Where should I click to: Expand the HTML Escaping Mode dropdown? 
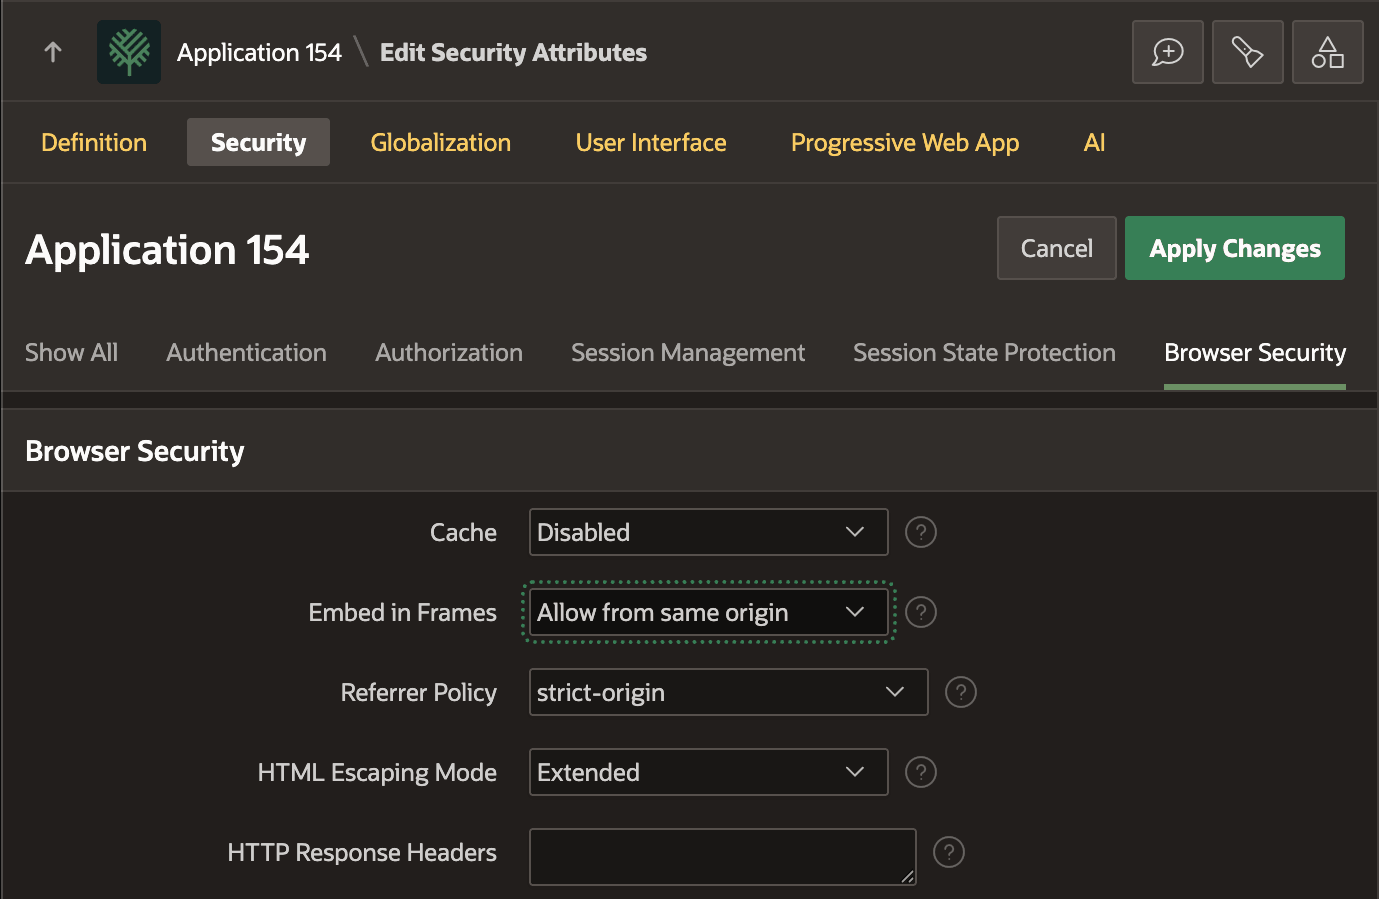coord(708,772)
